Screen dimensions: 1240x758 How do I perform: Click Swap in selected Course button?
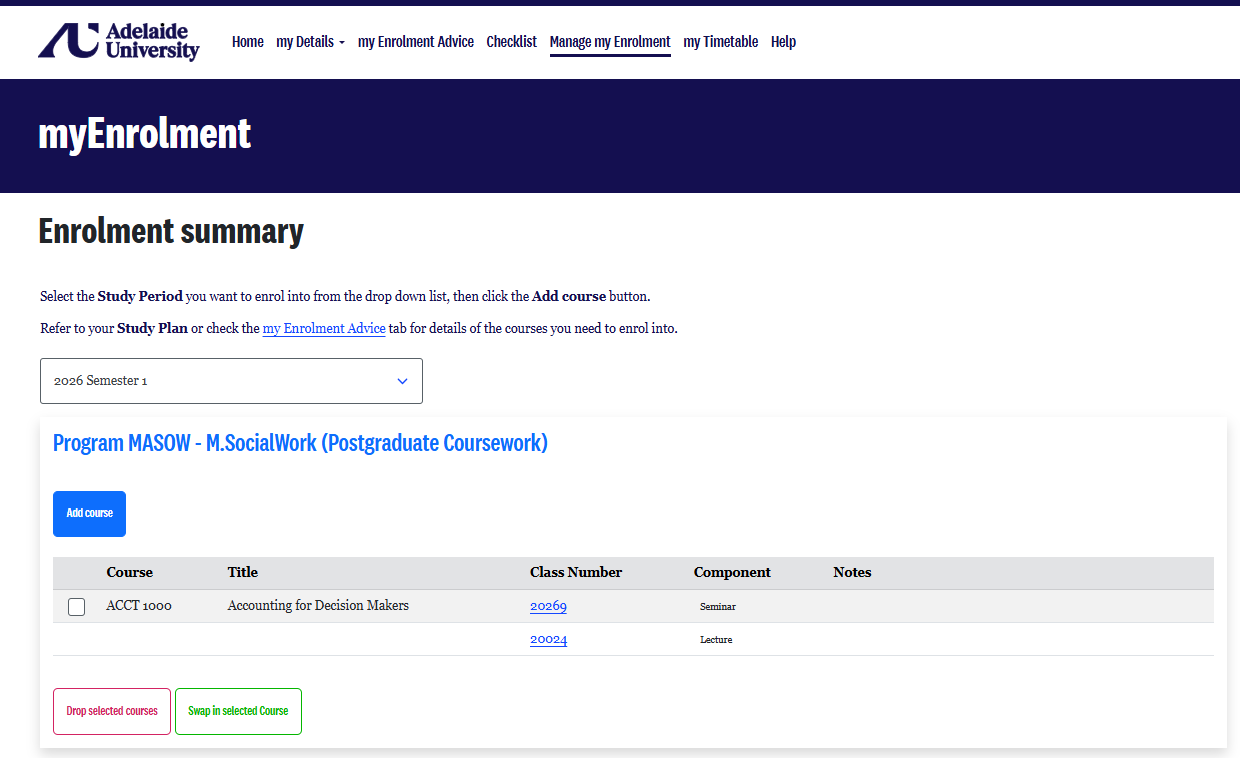pos(238,711)
